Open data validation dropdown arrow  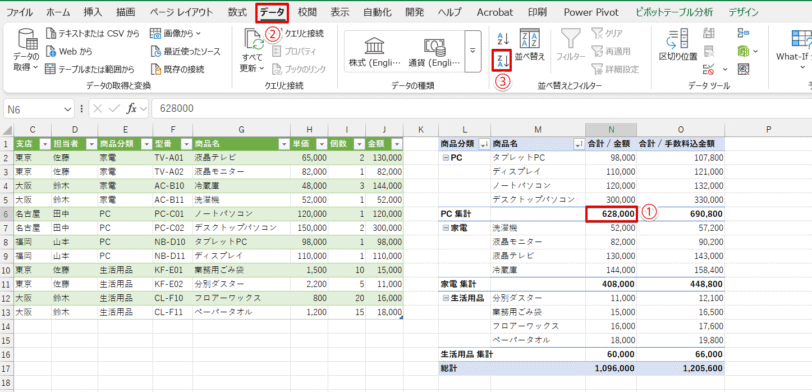click(725, 69)
